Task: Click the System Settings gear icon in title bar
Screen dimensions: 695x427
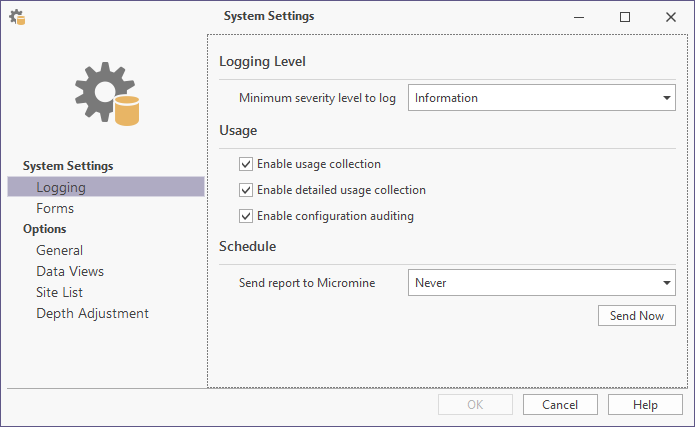Action: (x=17, y=17)
